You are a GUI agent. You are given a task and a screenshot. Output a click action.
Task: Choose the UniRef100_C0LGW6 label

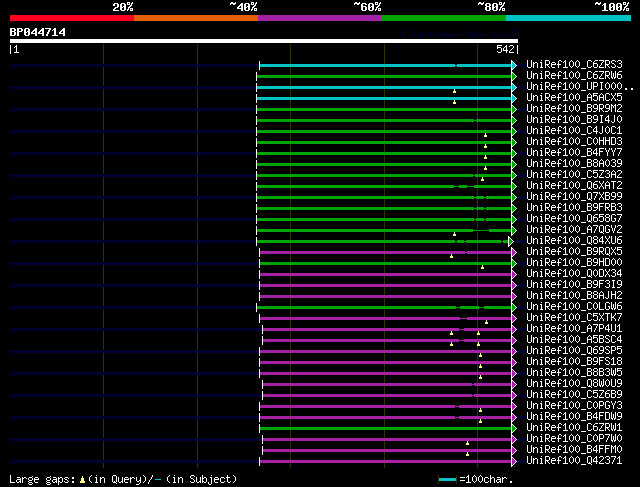point(574,307)
